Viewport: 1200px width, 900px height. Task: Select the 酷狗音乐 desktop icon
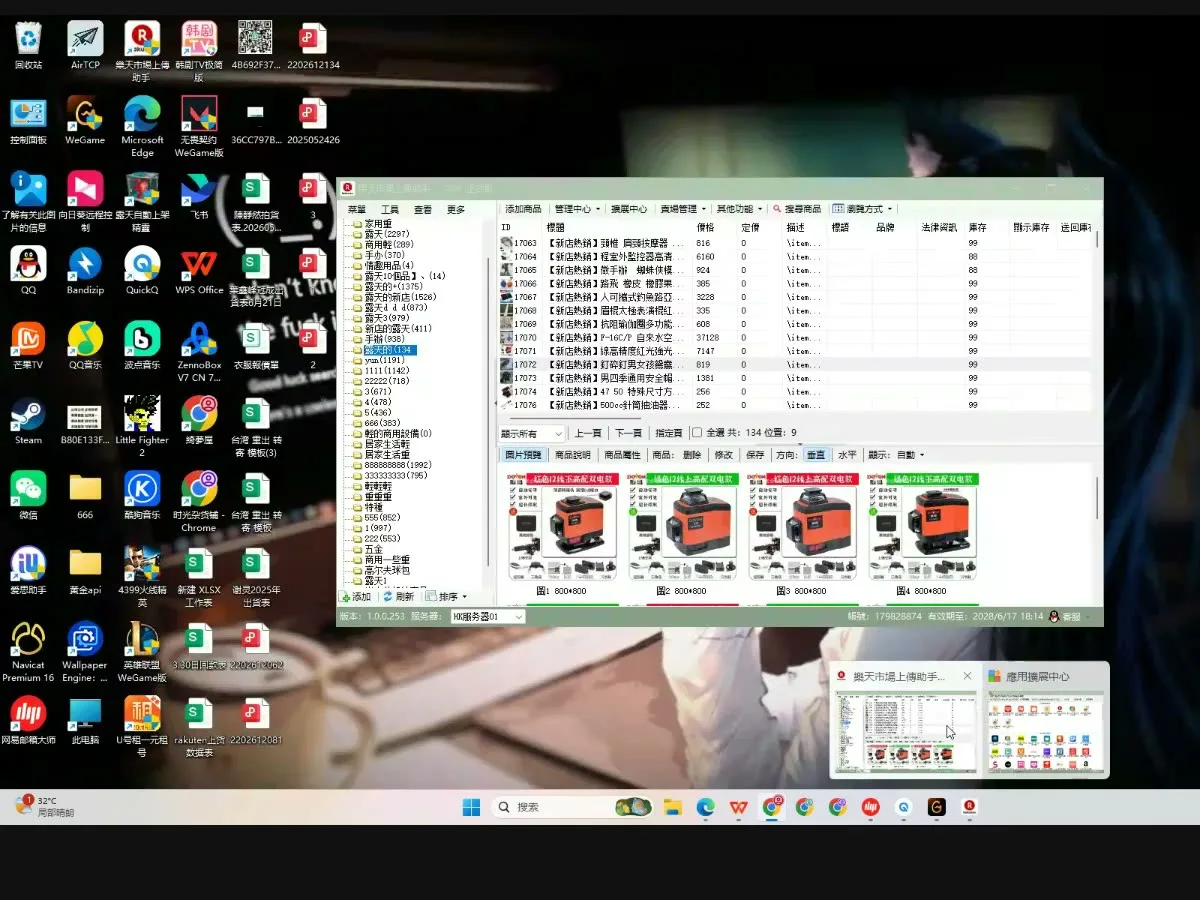click(142, 496)
